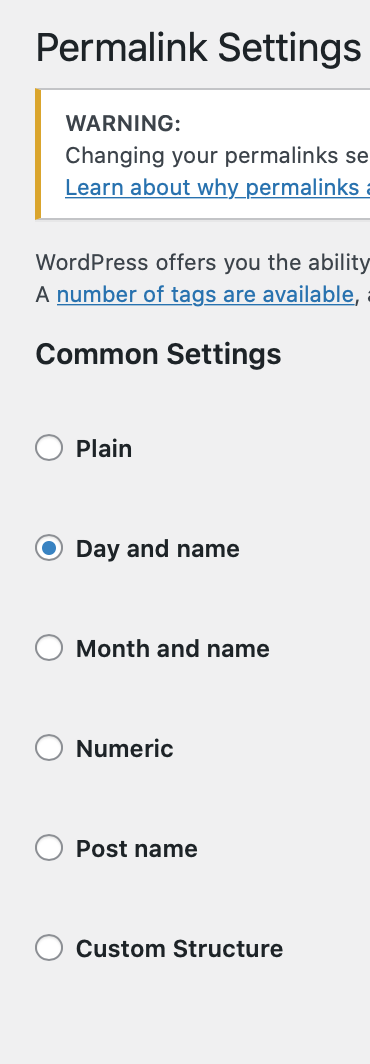
Task: Select the Plain radio button
Action: pyautogui.click(x=49, y=448)
